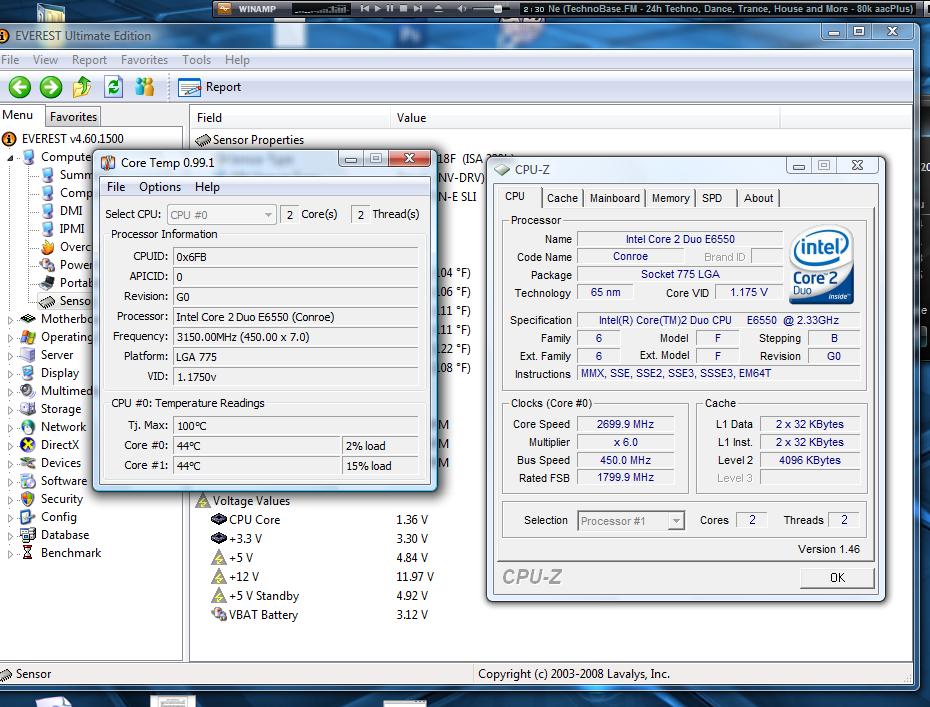This screenshot has width=930, height=707.
Task: Open the EVEREST Report menu
Action: pos(90,60)
